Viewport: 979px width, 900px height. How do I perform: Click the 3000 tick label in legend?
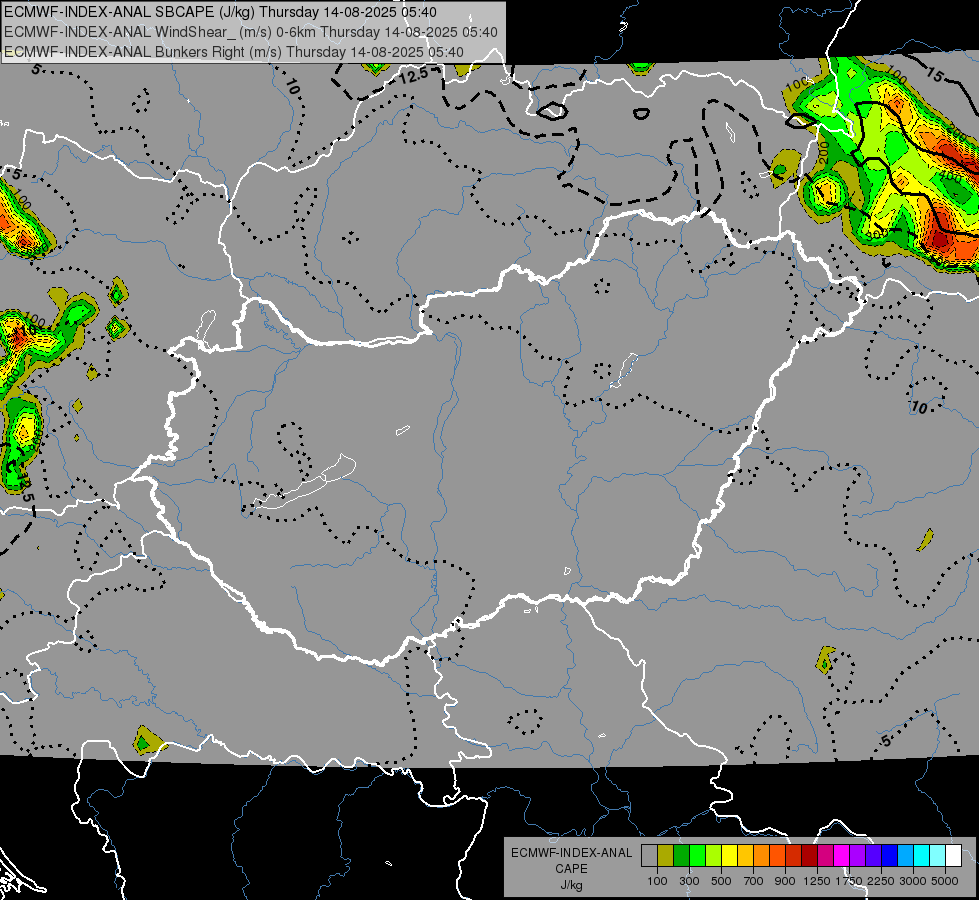tap(913, 881)
